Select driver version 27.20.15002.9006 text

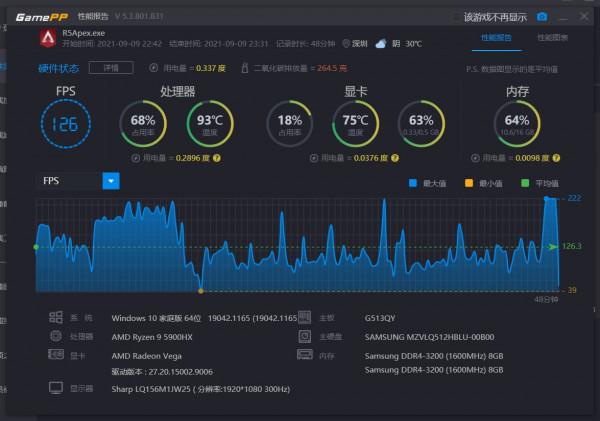click(x=162, y=372)
